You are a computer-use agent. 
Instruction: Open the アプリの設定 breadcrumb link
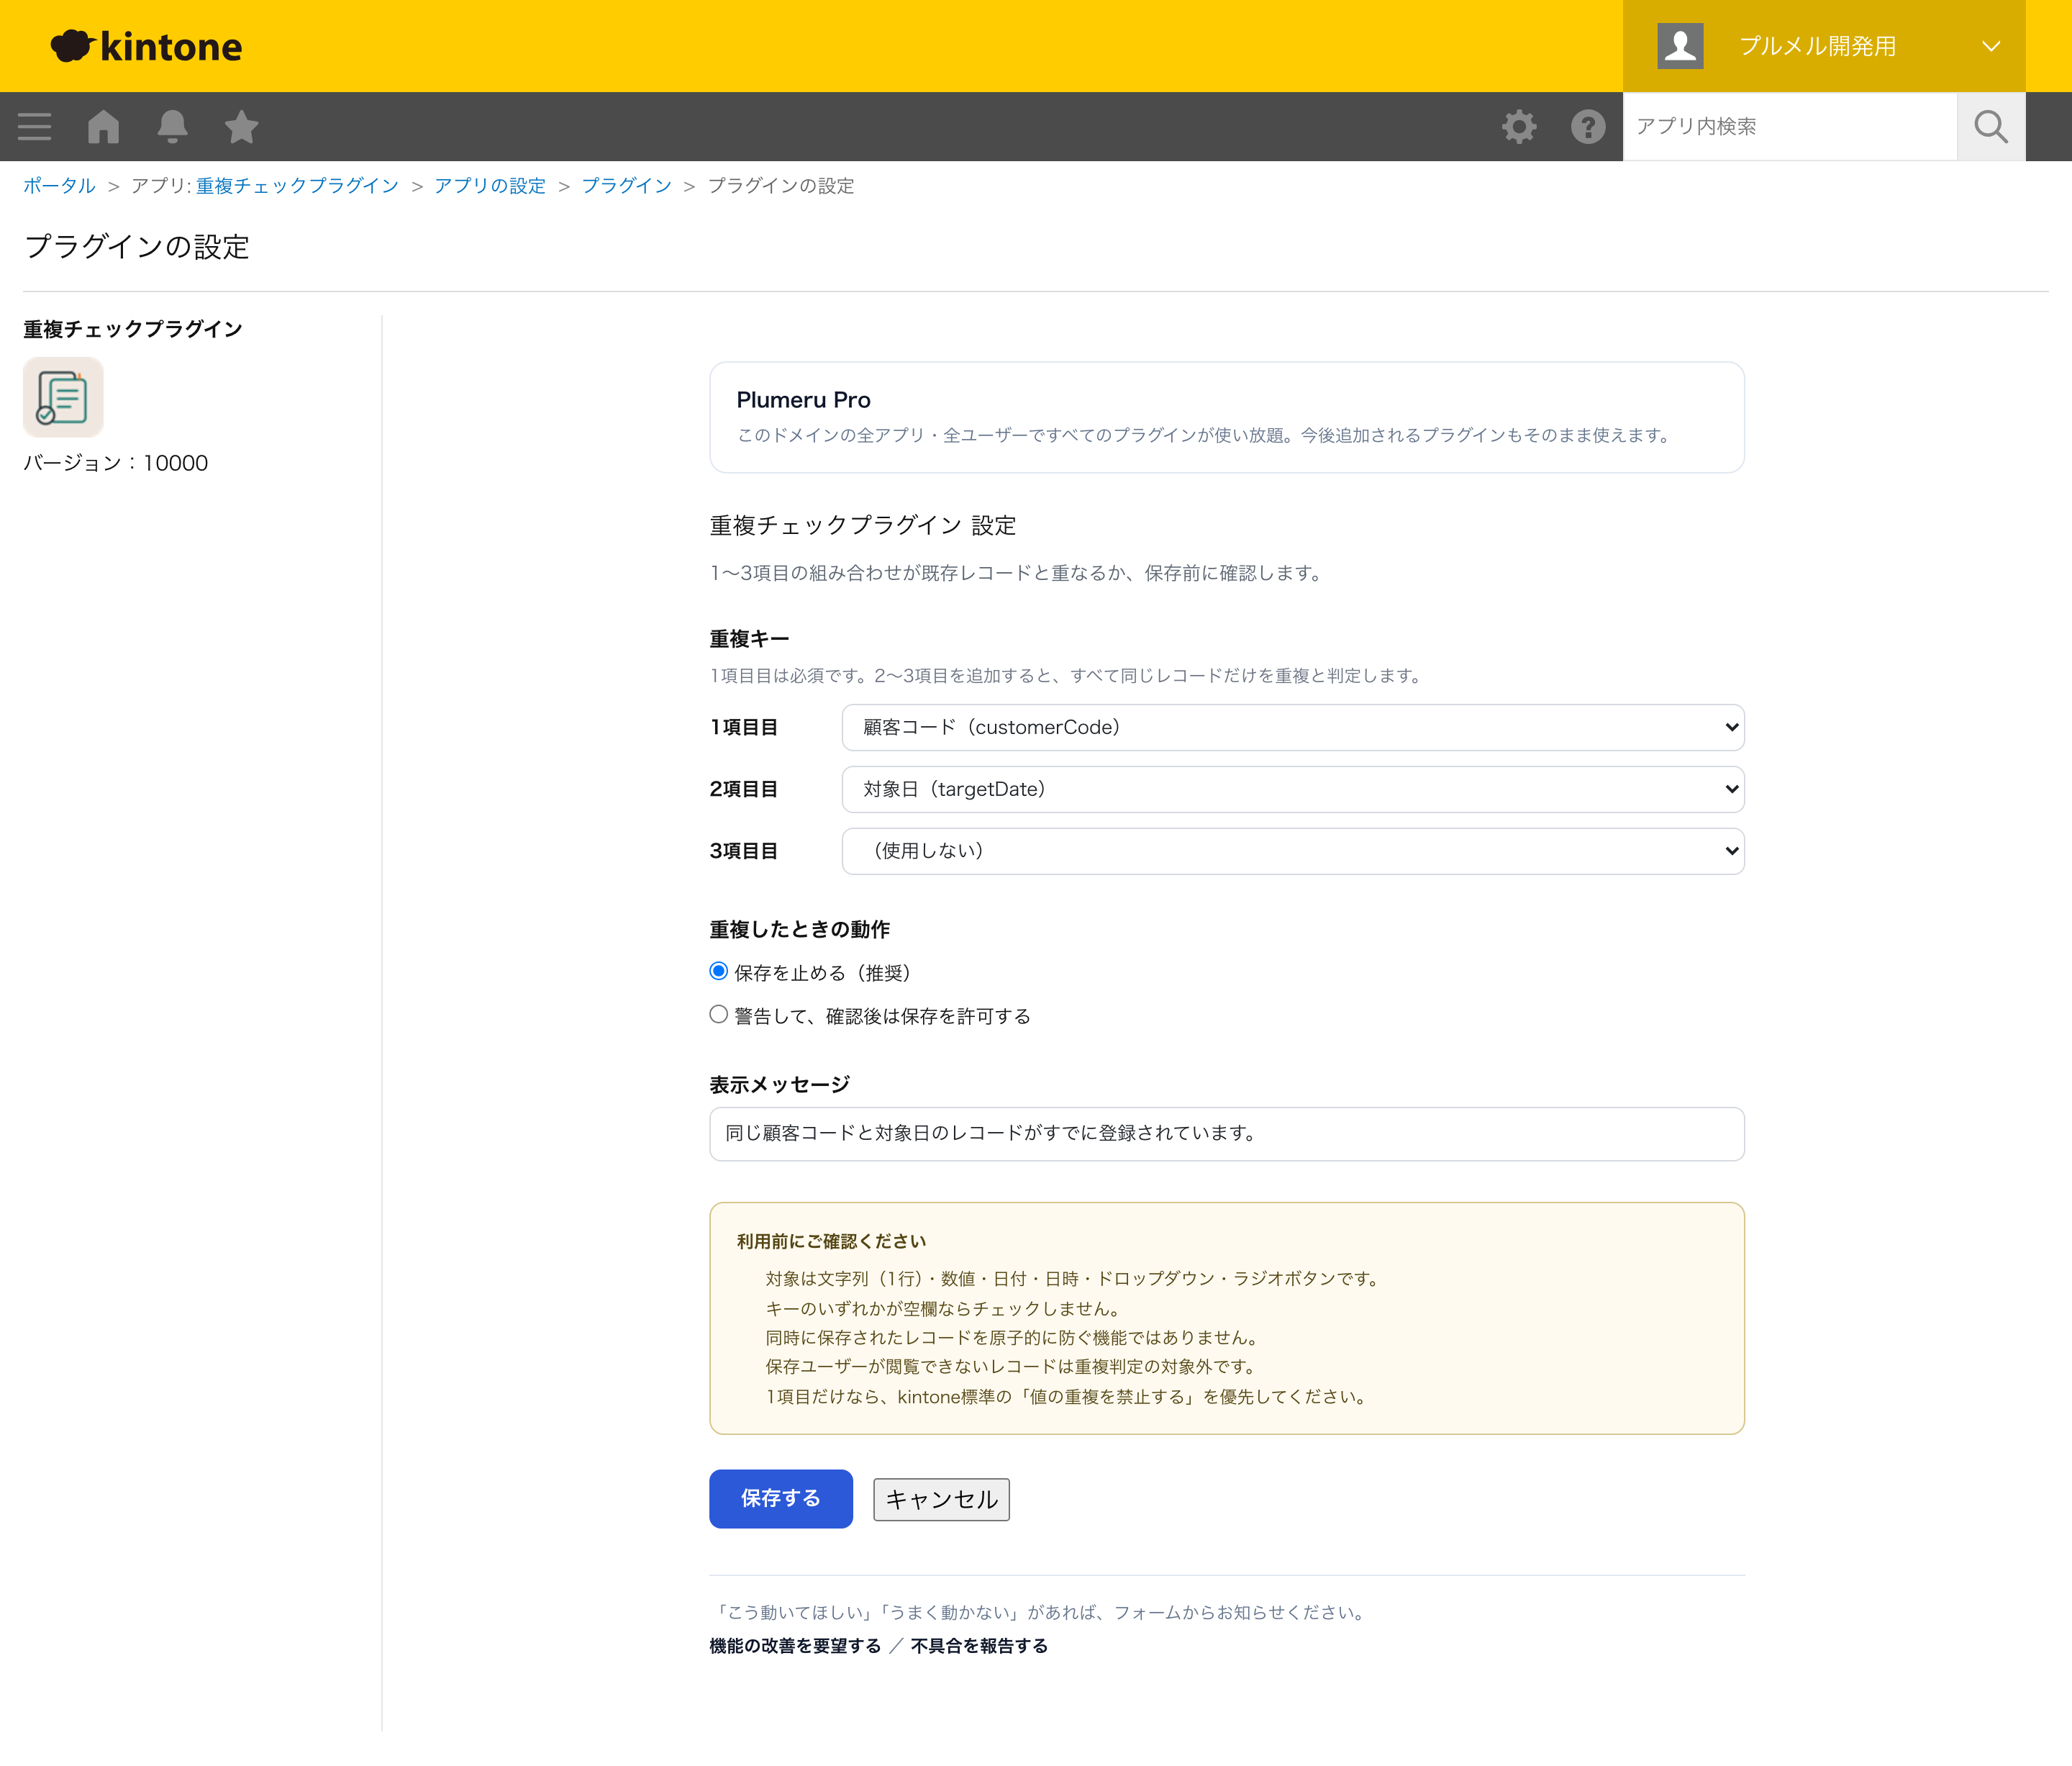pos(490,186)
